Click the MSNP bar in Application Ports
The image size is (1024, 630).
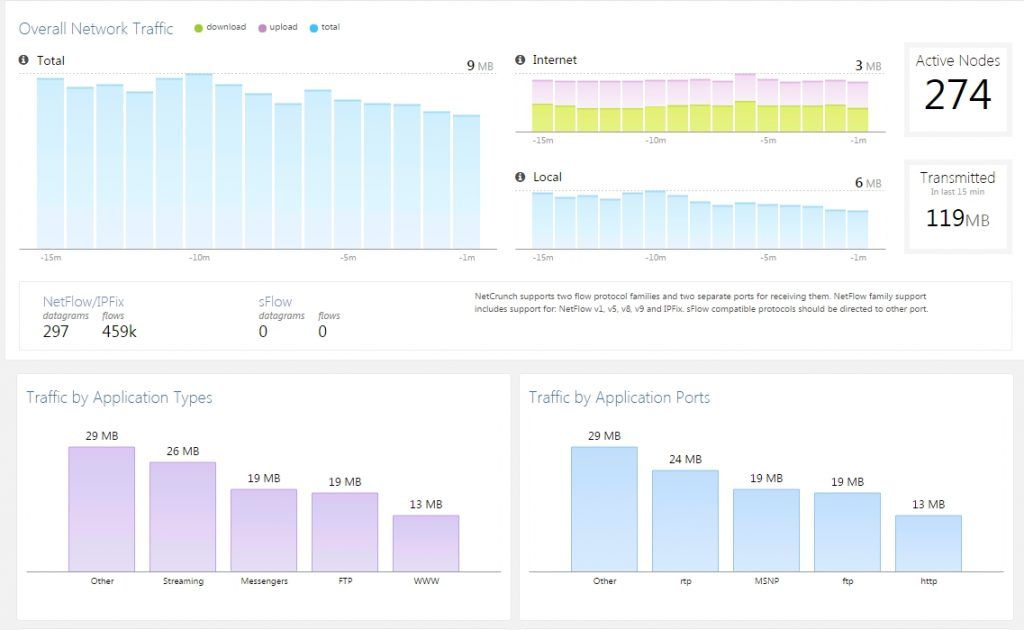pos(766,530)
